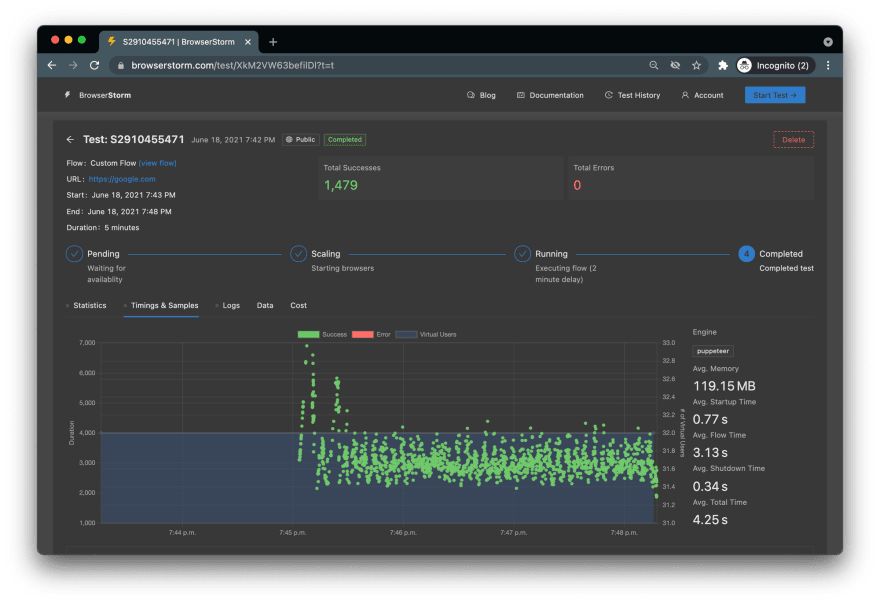Viewport: 880px width, 604px height.
Task: Click the Avg. Total Time value 4.25 s
Action: (710, 520)
